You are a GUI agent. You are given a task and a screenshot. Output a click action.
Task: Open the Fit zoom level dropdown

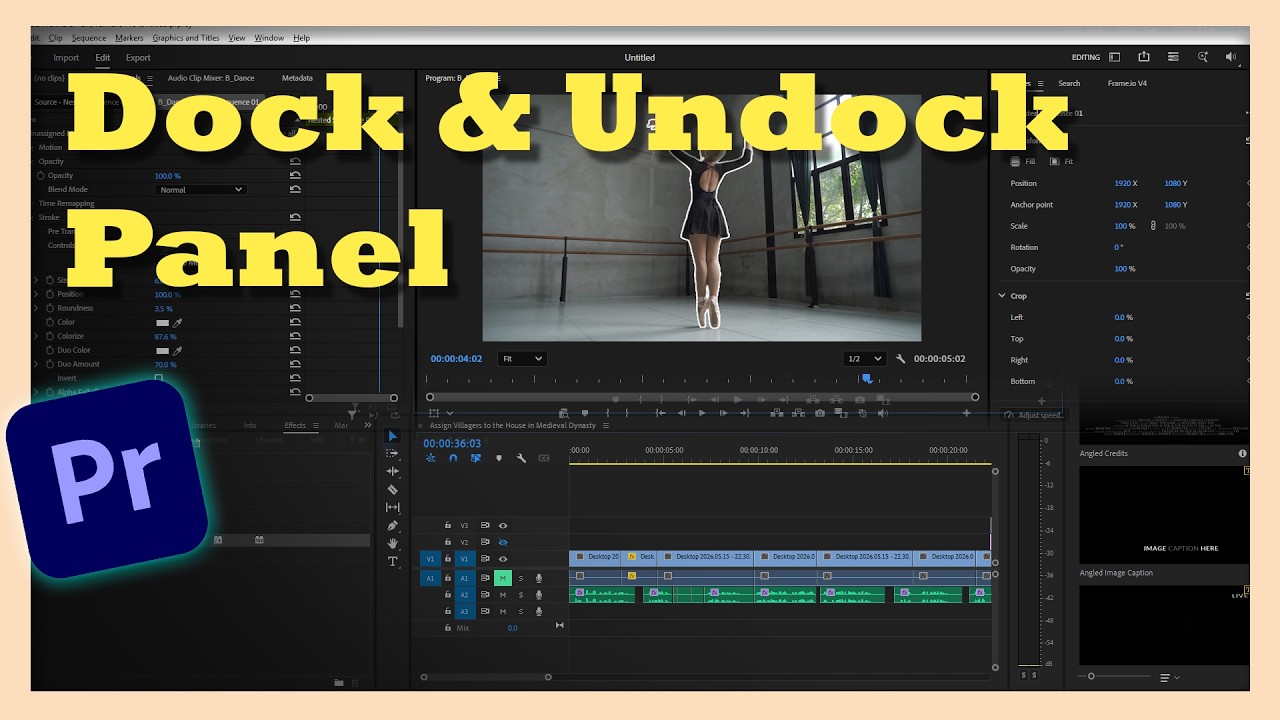click(522, 359)
